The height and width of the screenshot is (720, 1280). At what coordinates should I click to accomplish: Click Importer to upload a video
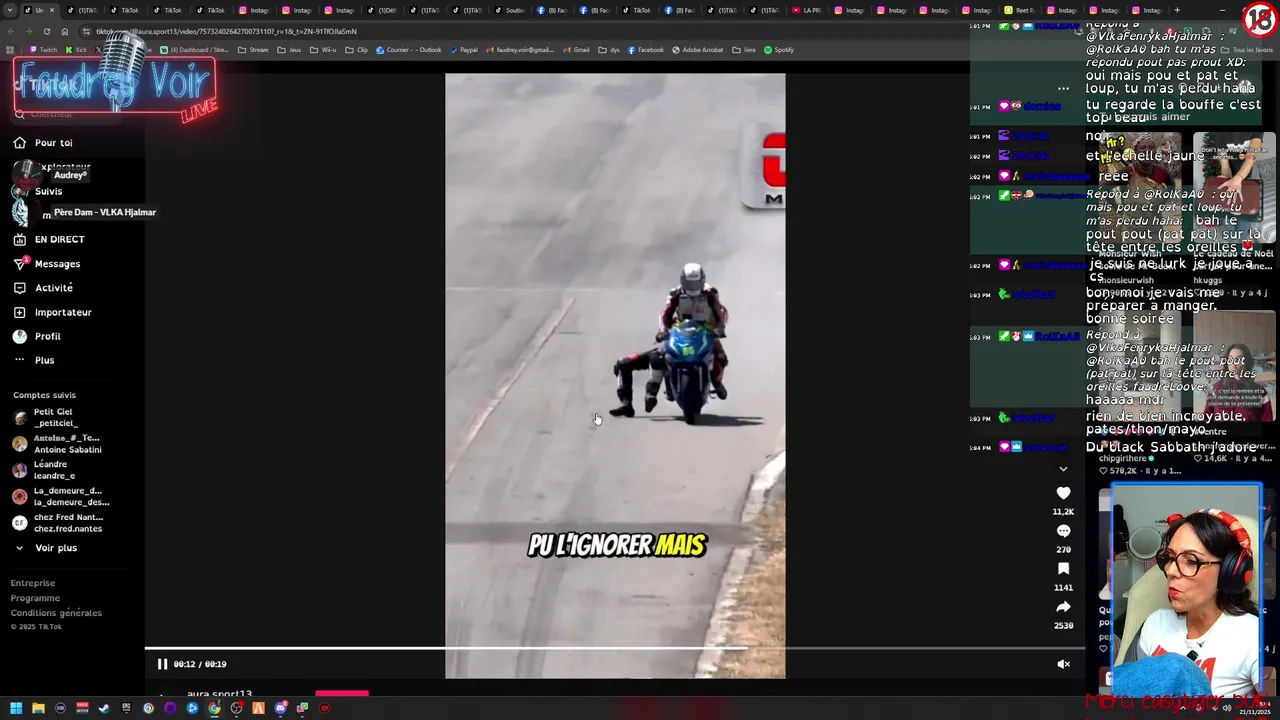coord(52,312)
